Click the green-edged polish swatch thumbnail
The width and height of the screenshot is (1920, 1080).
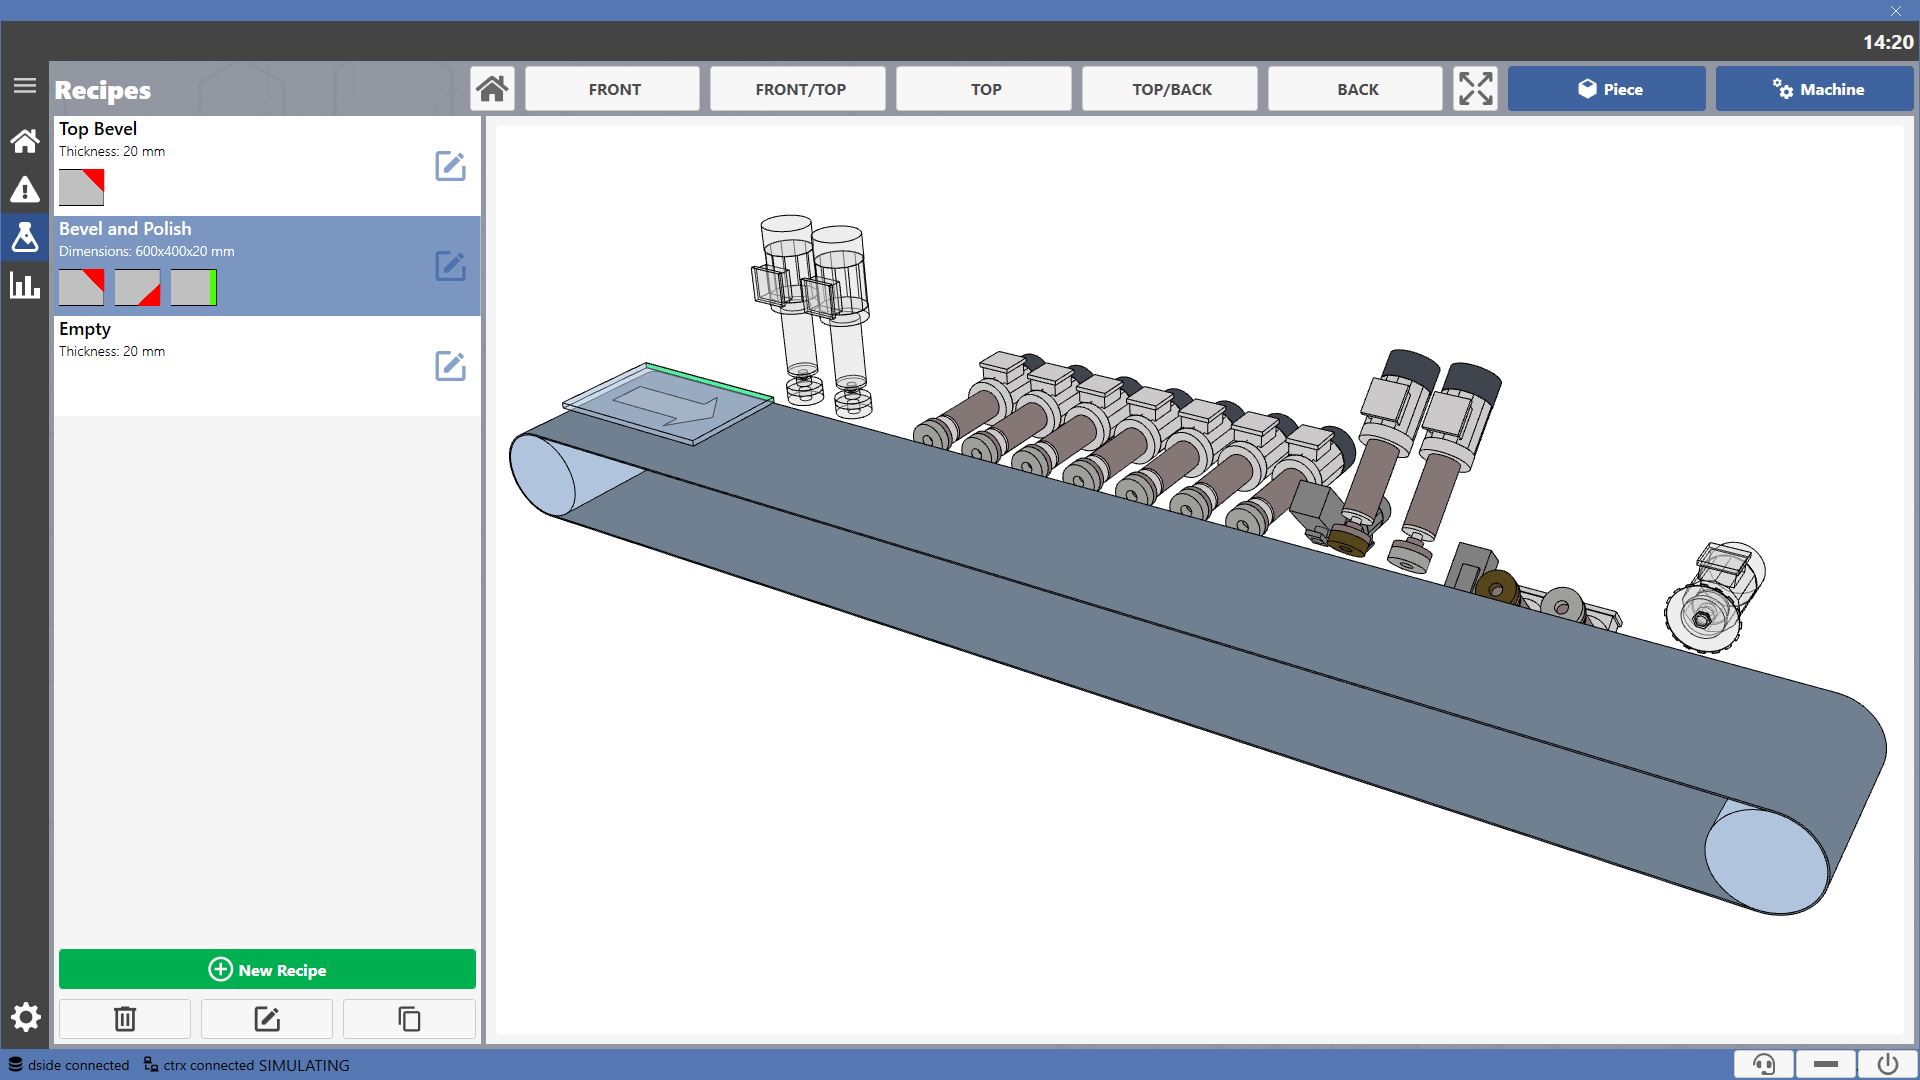(x=193, y=288)
